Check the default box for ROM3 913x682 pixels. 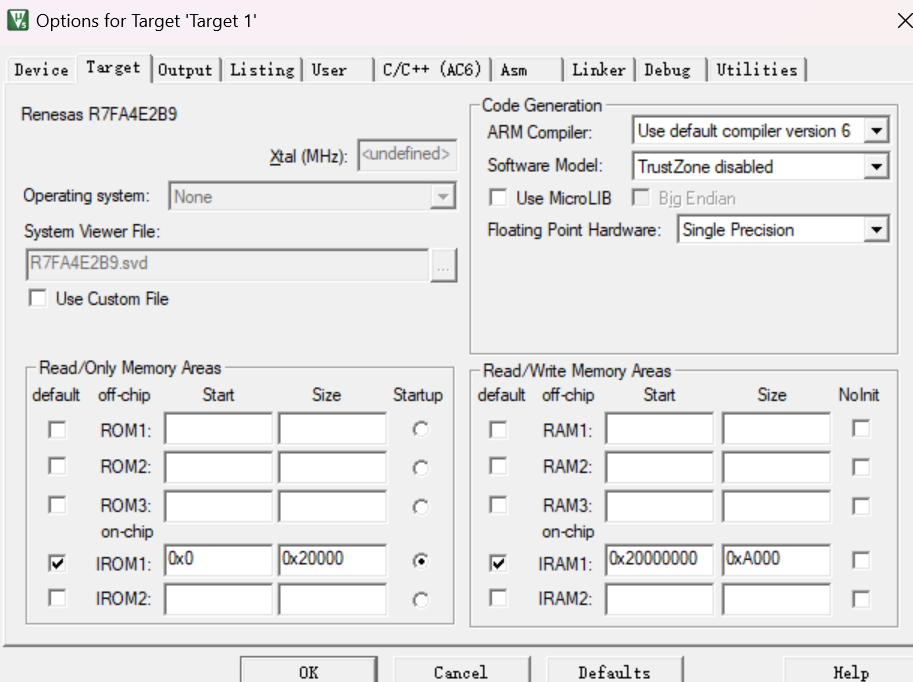[x=57, y=504]
